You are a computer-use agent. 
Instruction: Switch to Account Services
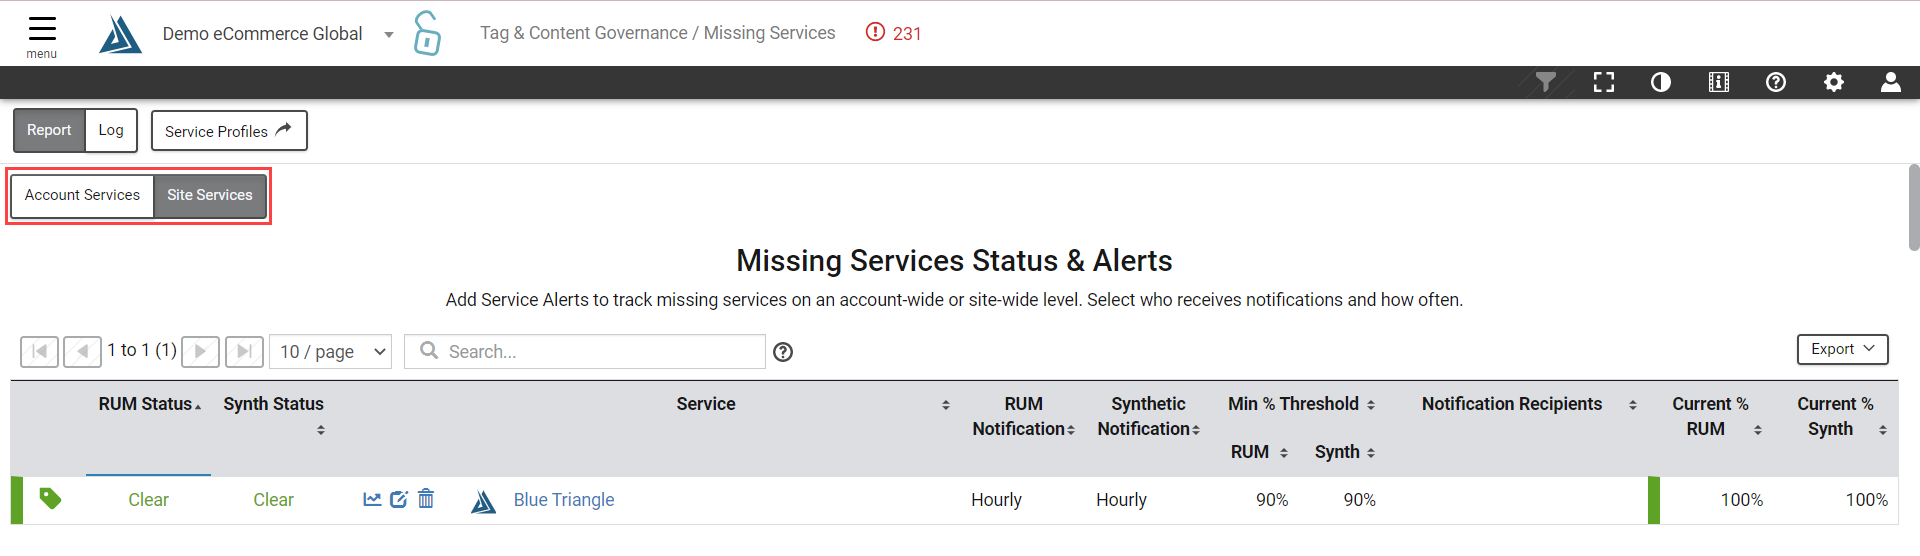point(82,195)
